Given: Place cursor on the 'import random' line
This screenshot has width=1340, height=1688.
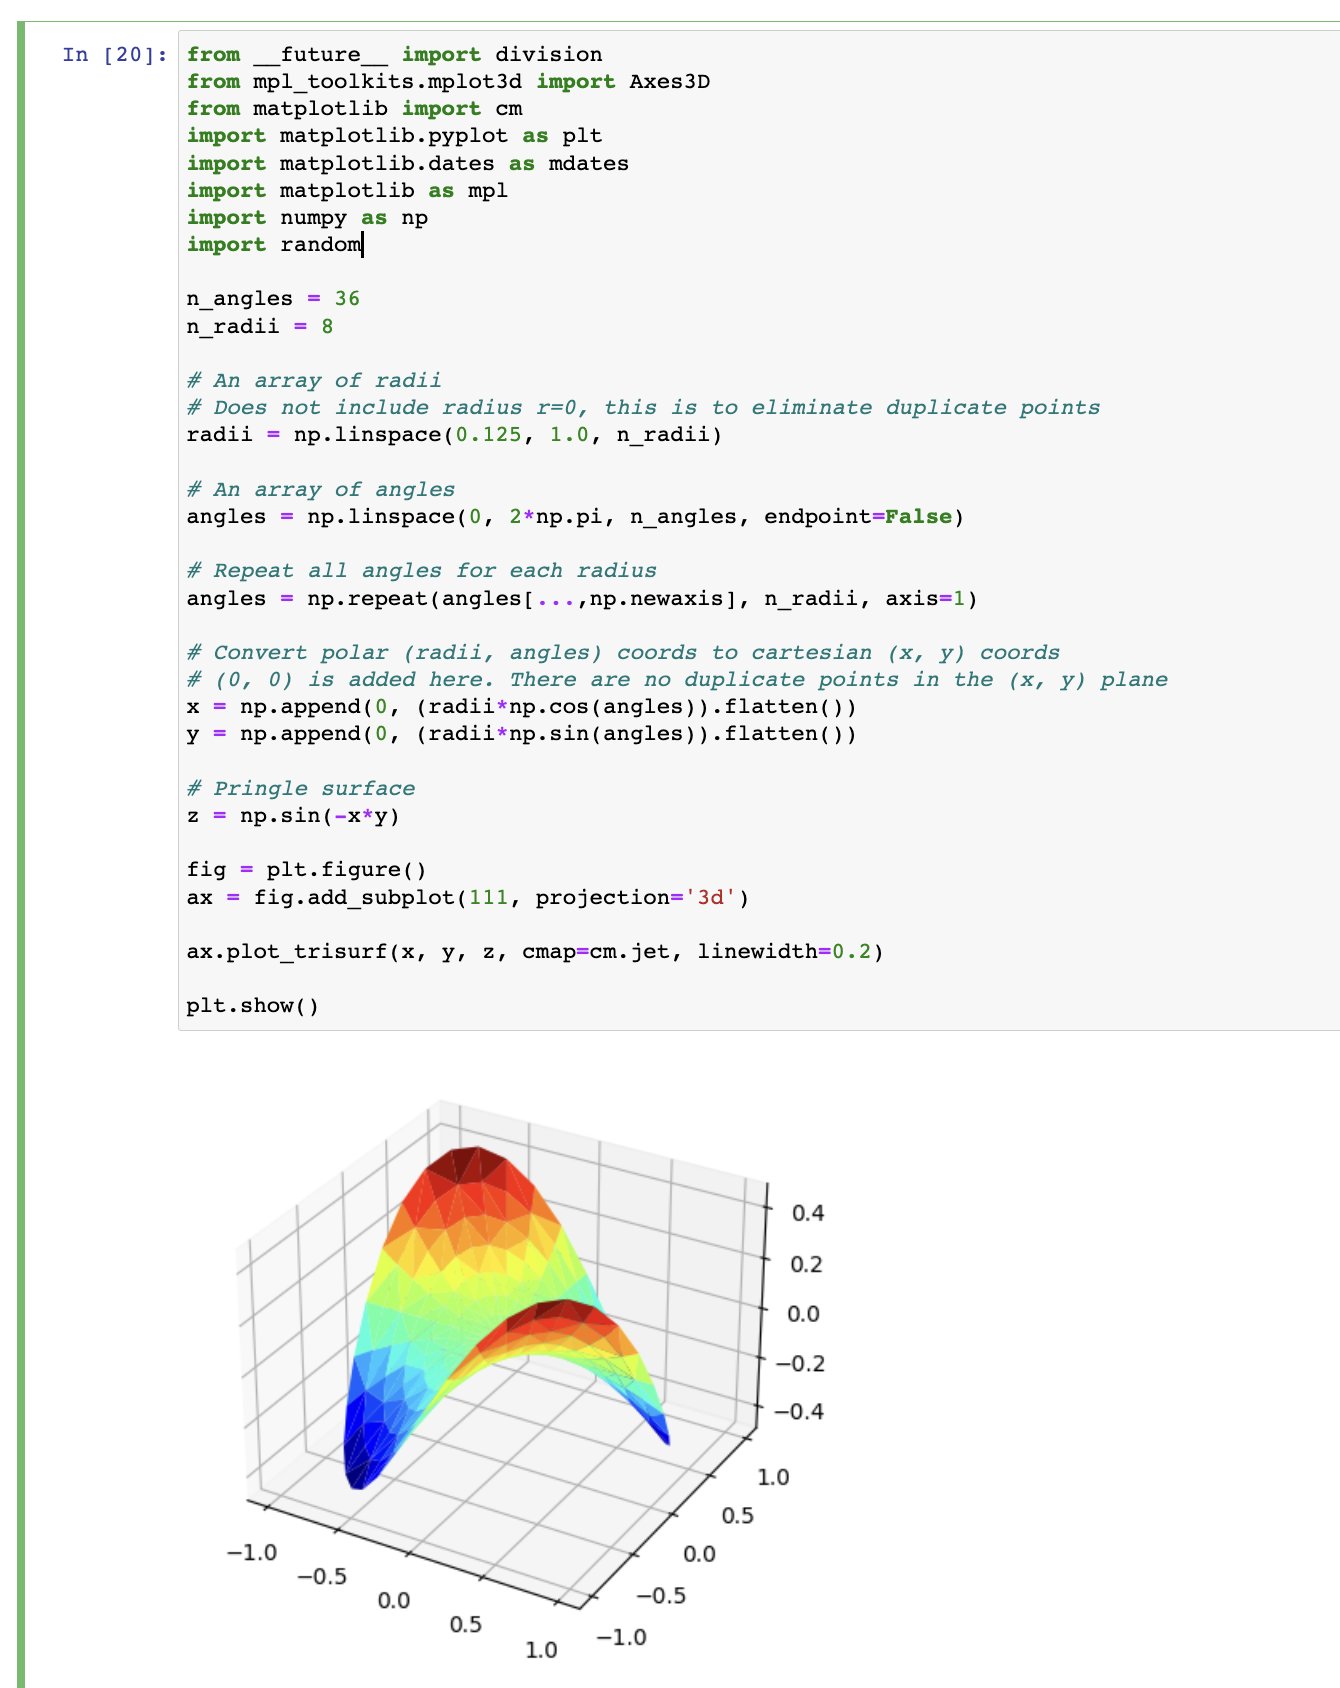Looking at the screenshot, I should [274, 245].
